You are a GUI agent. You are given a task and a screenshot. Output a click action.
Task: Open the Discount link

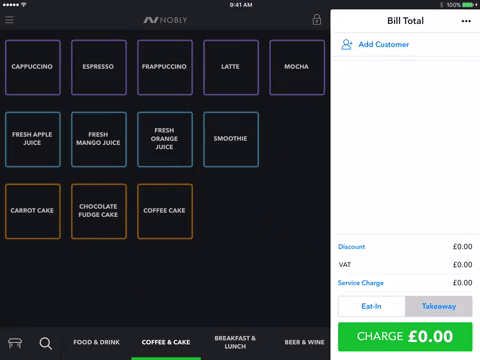coord(351,247)
